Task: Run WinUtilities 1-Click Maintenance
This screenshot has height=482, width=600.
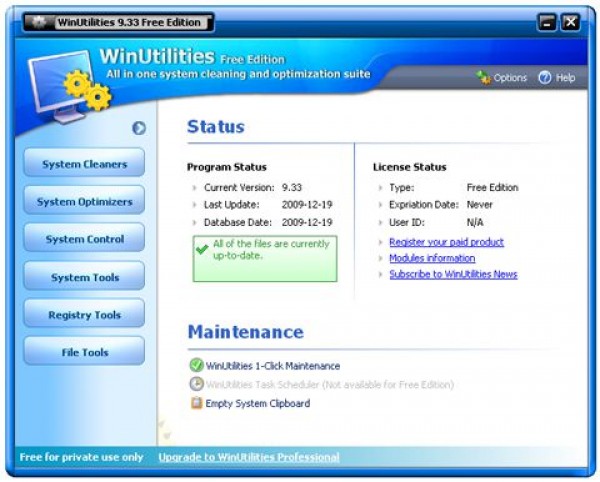Action: coord(273,366)
